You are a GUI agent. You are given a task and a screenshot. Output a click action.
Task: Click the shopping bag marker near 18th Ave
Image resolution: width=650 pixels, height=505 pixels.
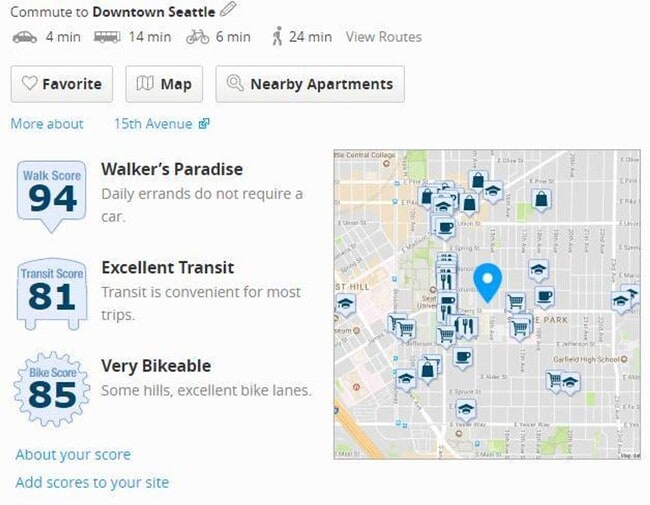[541, 200]
